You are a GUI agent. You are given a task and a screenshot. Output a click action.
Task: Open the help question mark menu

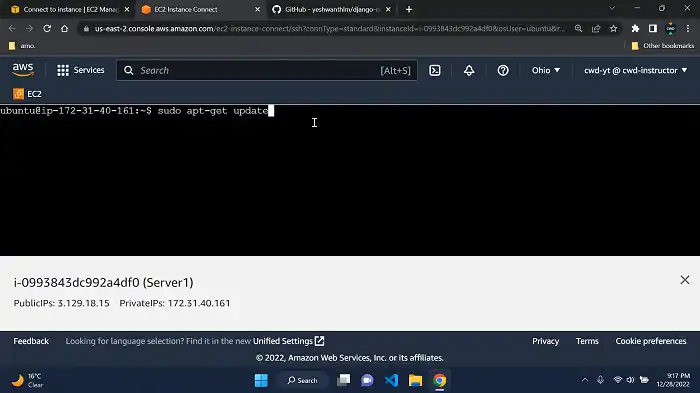[503, 70]
